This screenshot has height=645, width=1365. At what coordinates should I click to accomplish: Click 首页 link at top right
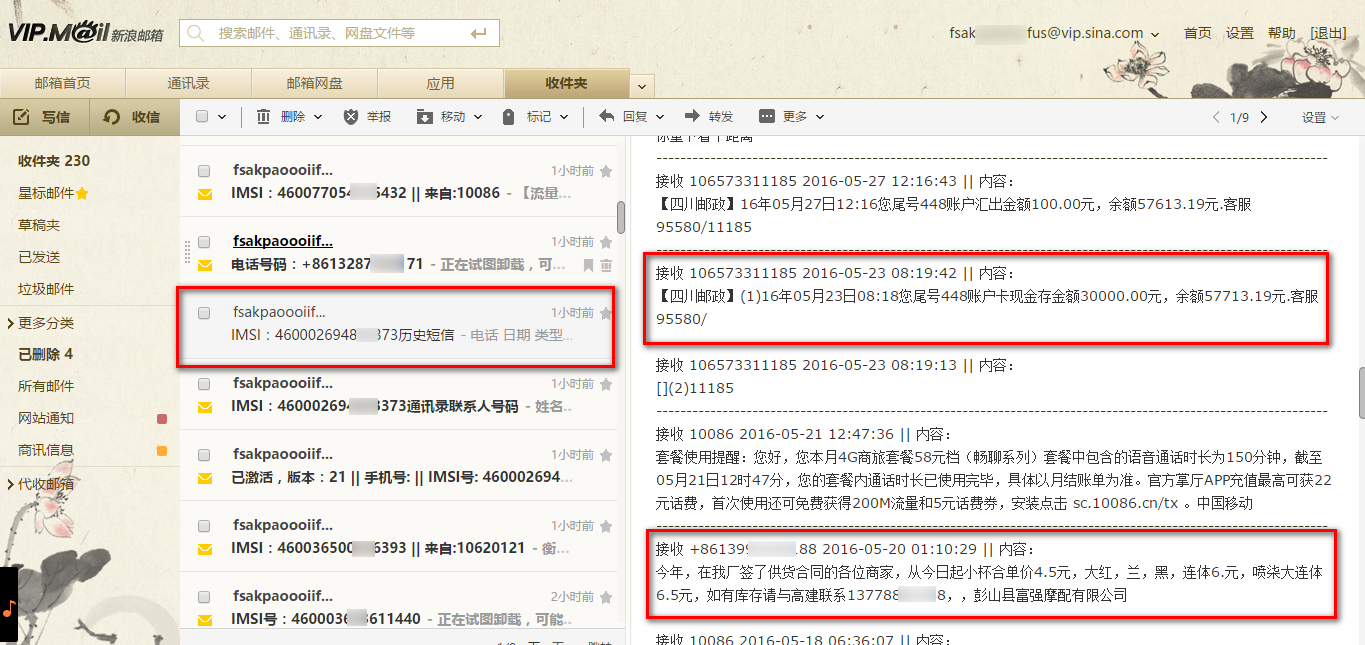[x=1198, y=33]
